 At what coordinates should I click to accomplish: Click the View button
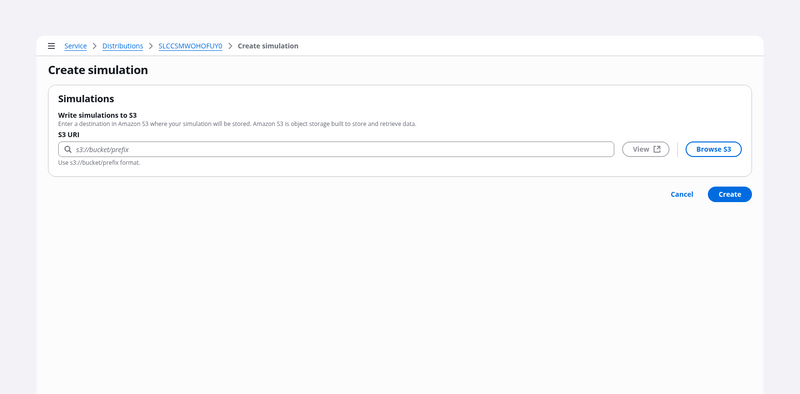click(645, 150)
